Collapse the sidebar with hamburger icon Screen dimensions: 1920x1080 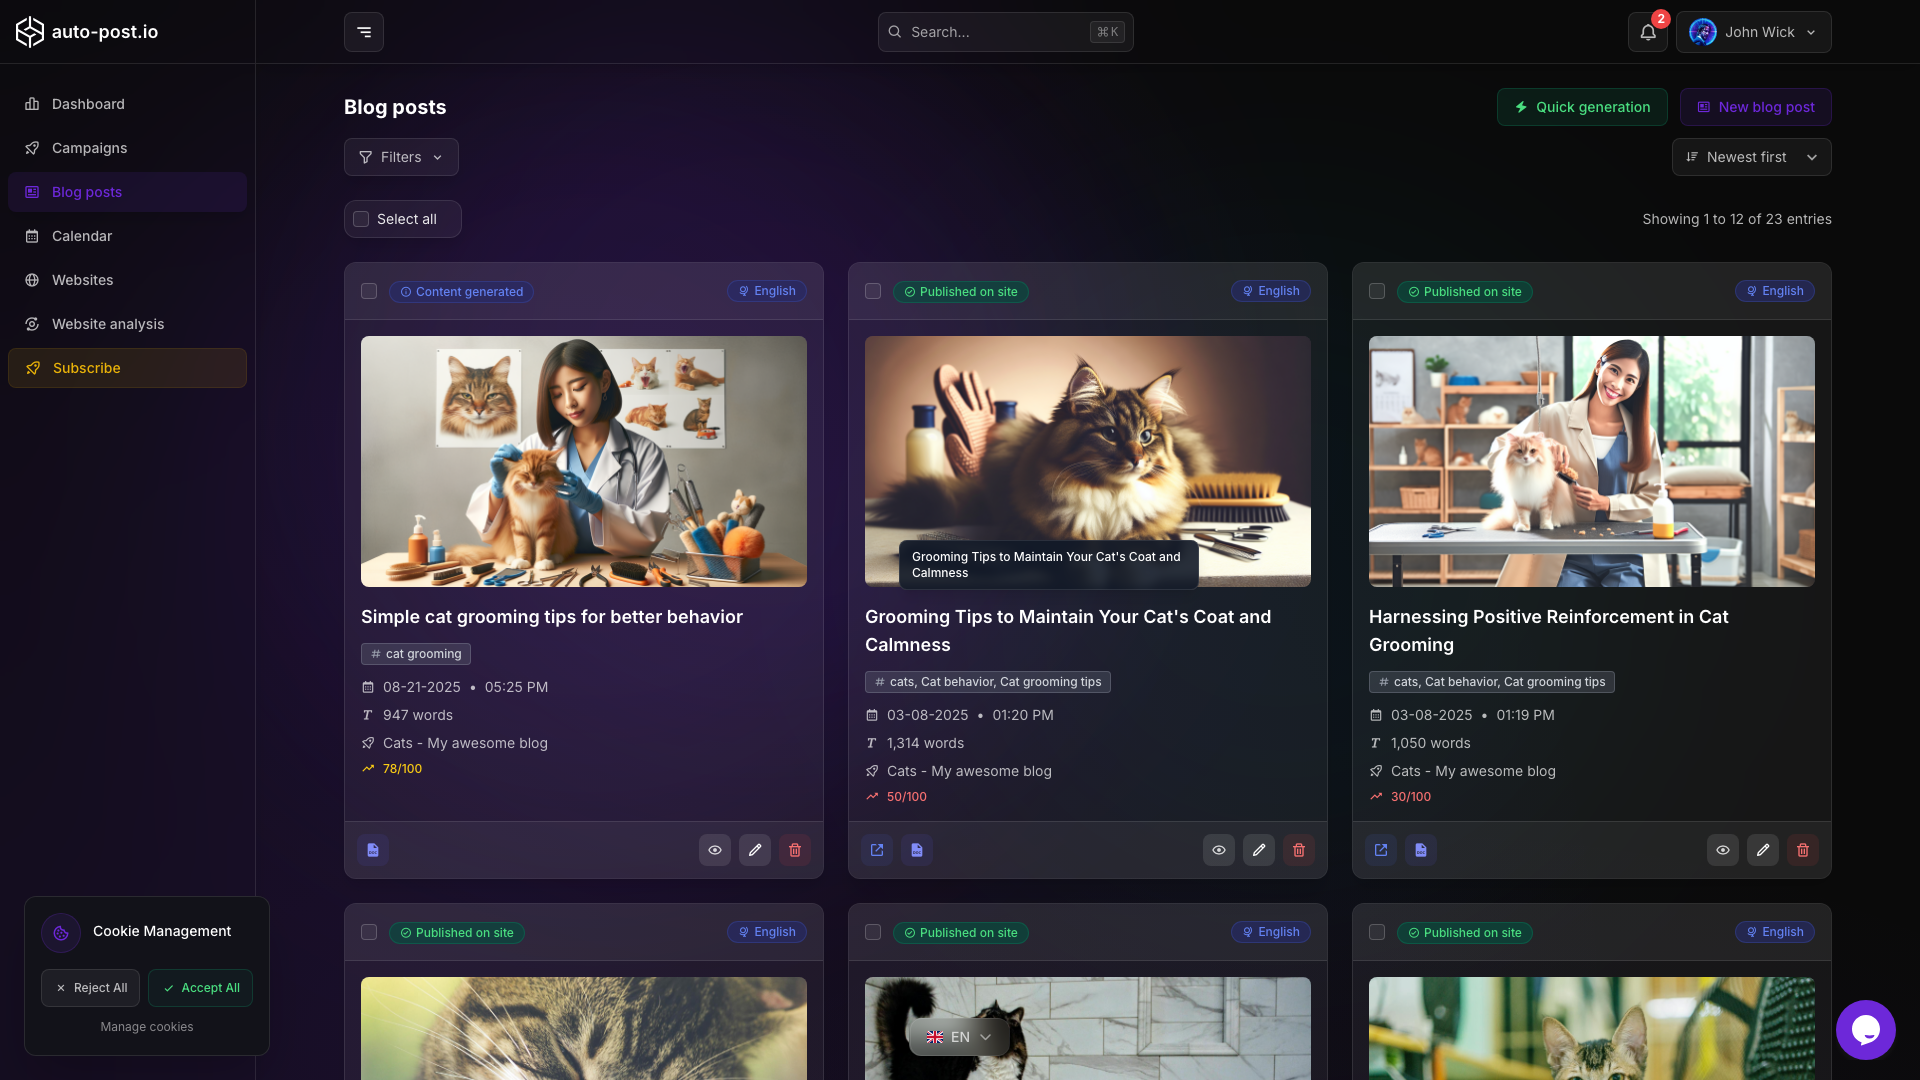pos(362,32)
